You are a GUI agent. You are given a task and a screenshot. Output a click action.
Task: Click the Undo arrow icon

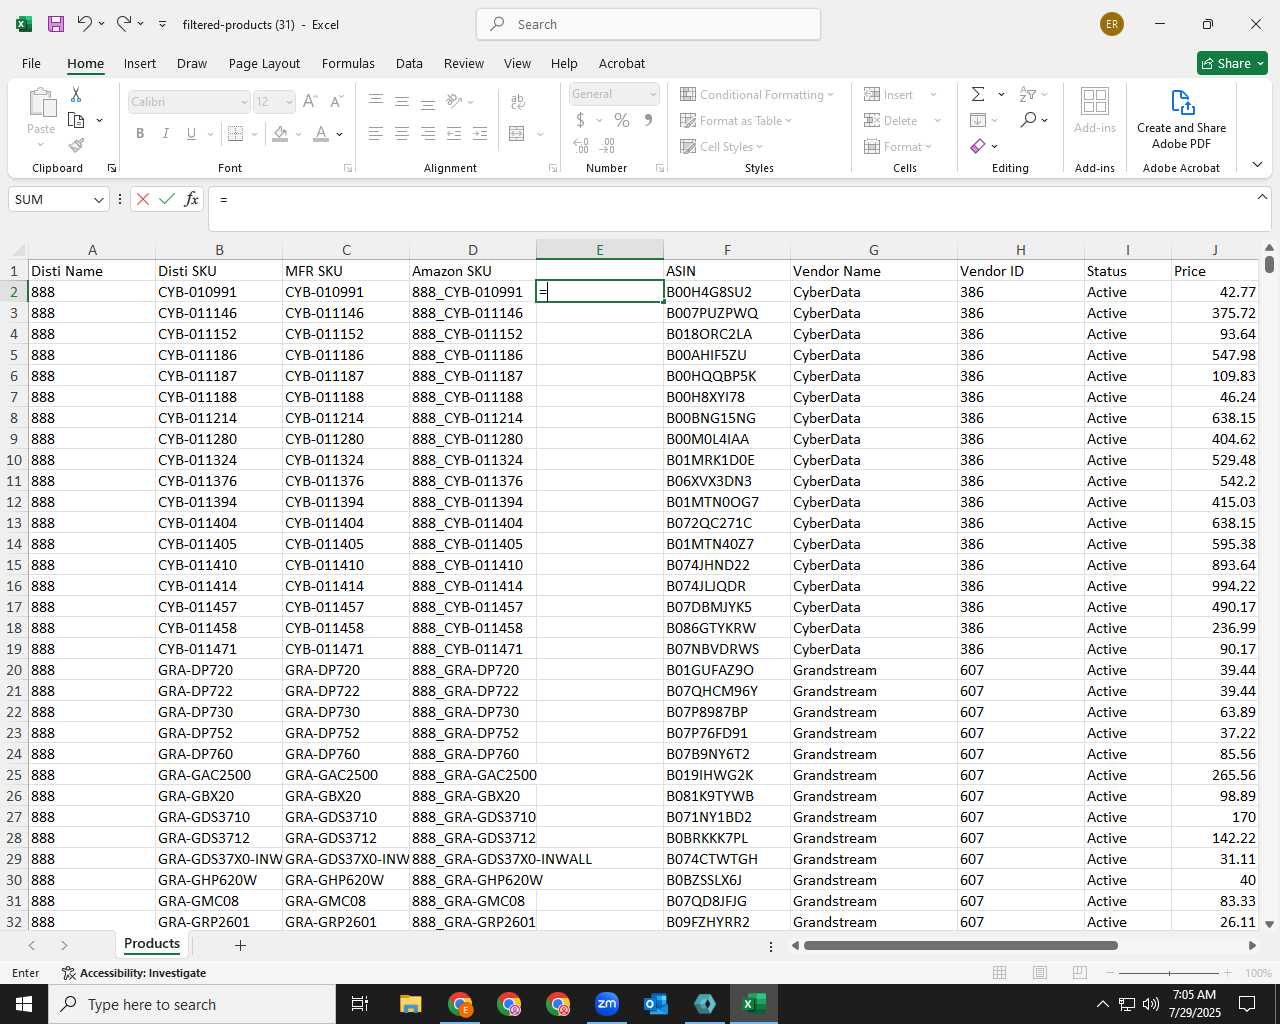(85, 24)
